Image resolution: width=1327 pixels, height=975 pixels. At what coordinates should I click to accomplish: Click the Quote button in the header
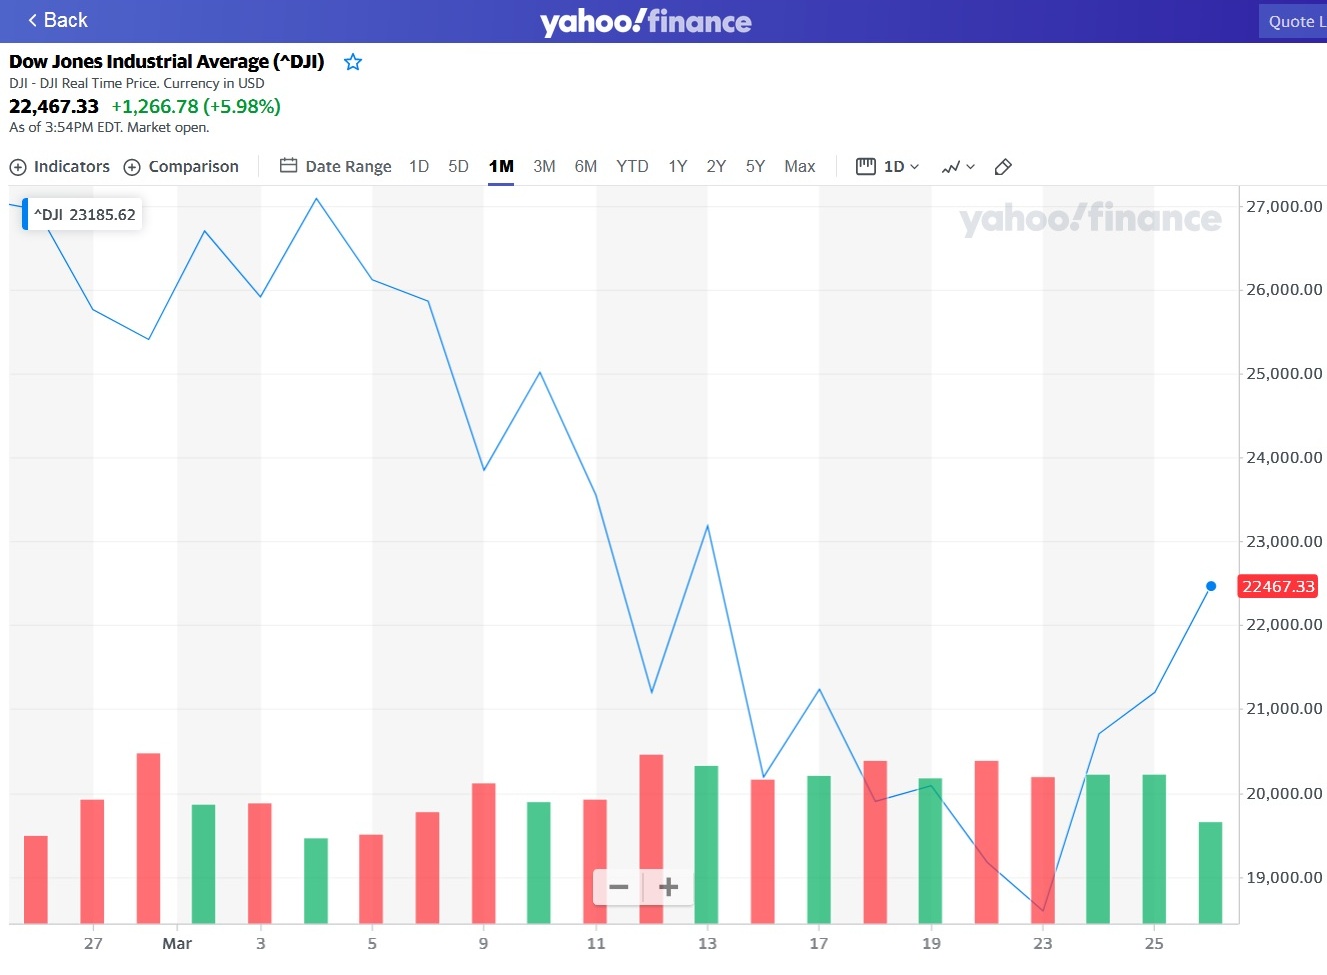pyautogui.click(x=1293, y=21)
